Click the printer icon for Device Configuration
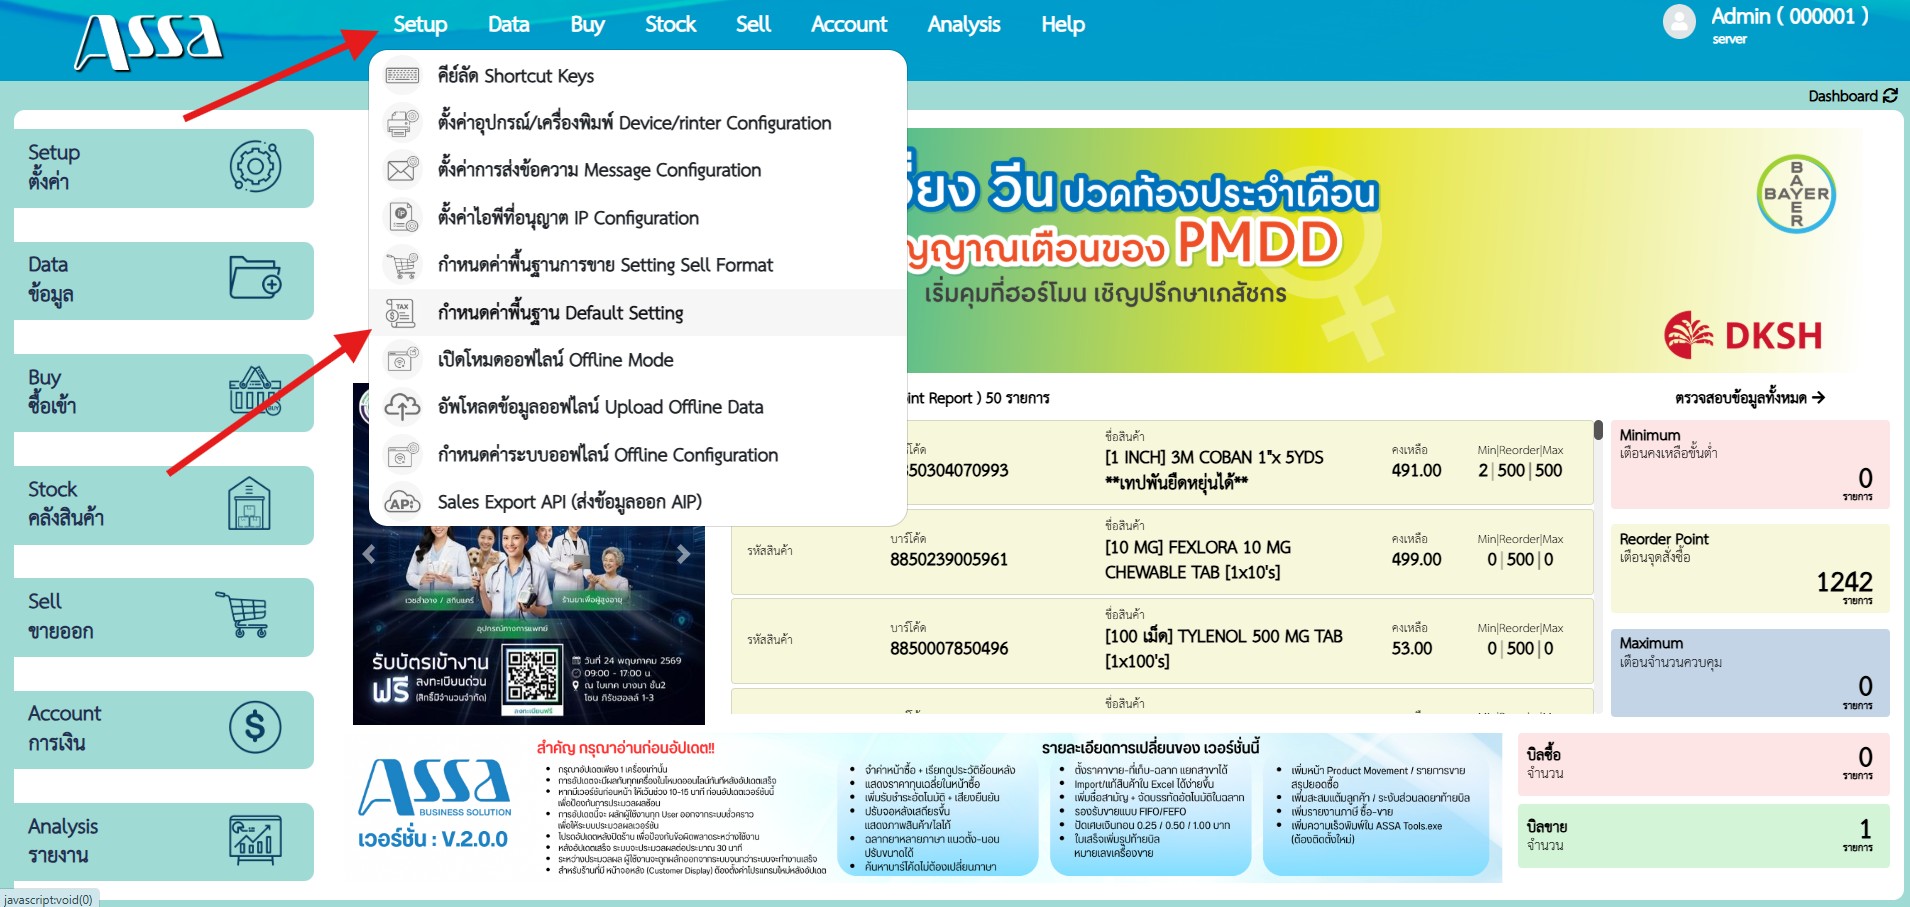 click(402, 123)
